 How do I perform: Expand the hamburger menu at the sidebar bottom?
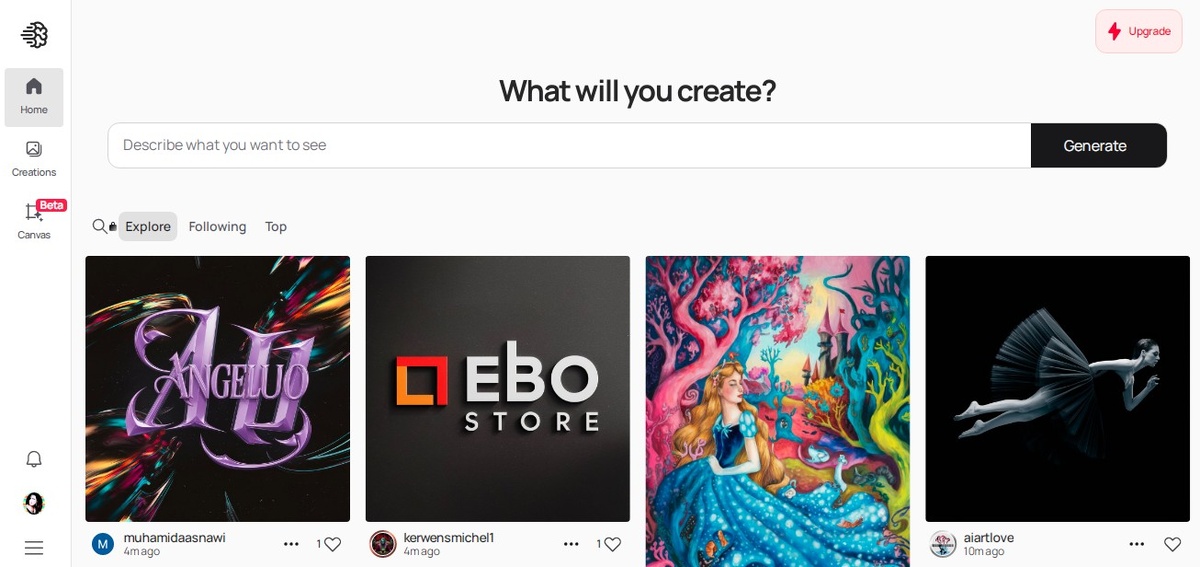(34, 547)
